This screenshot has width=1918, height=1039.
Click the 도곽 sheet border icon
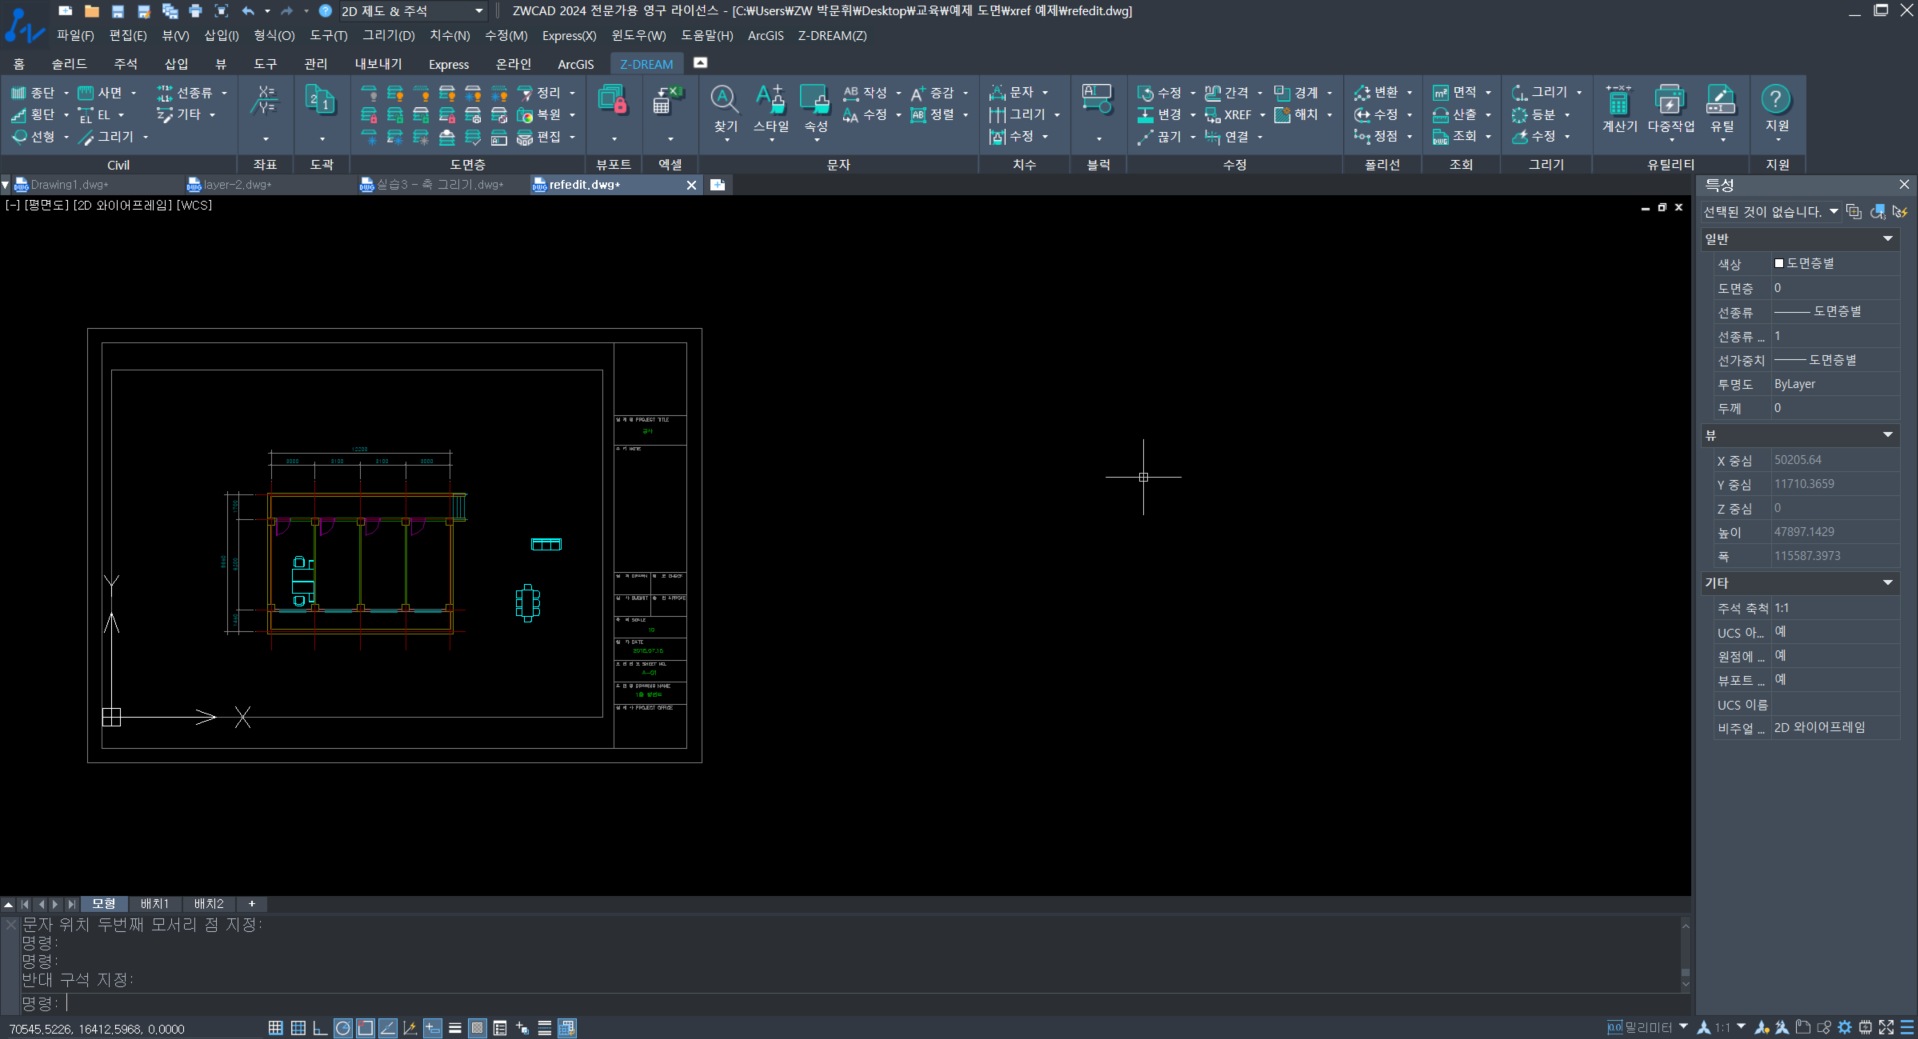click(321, 101)
